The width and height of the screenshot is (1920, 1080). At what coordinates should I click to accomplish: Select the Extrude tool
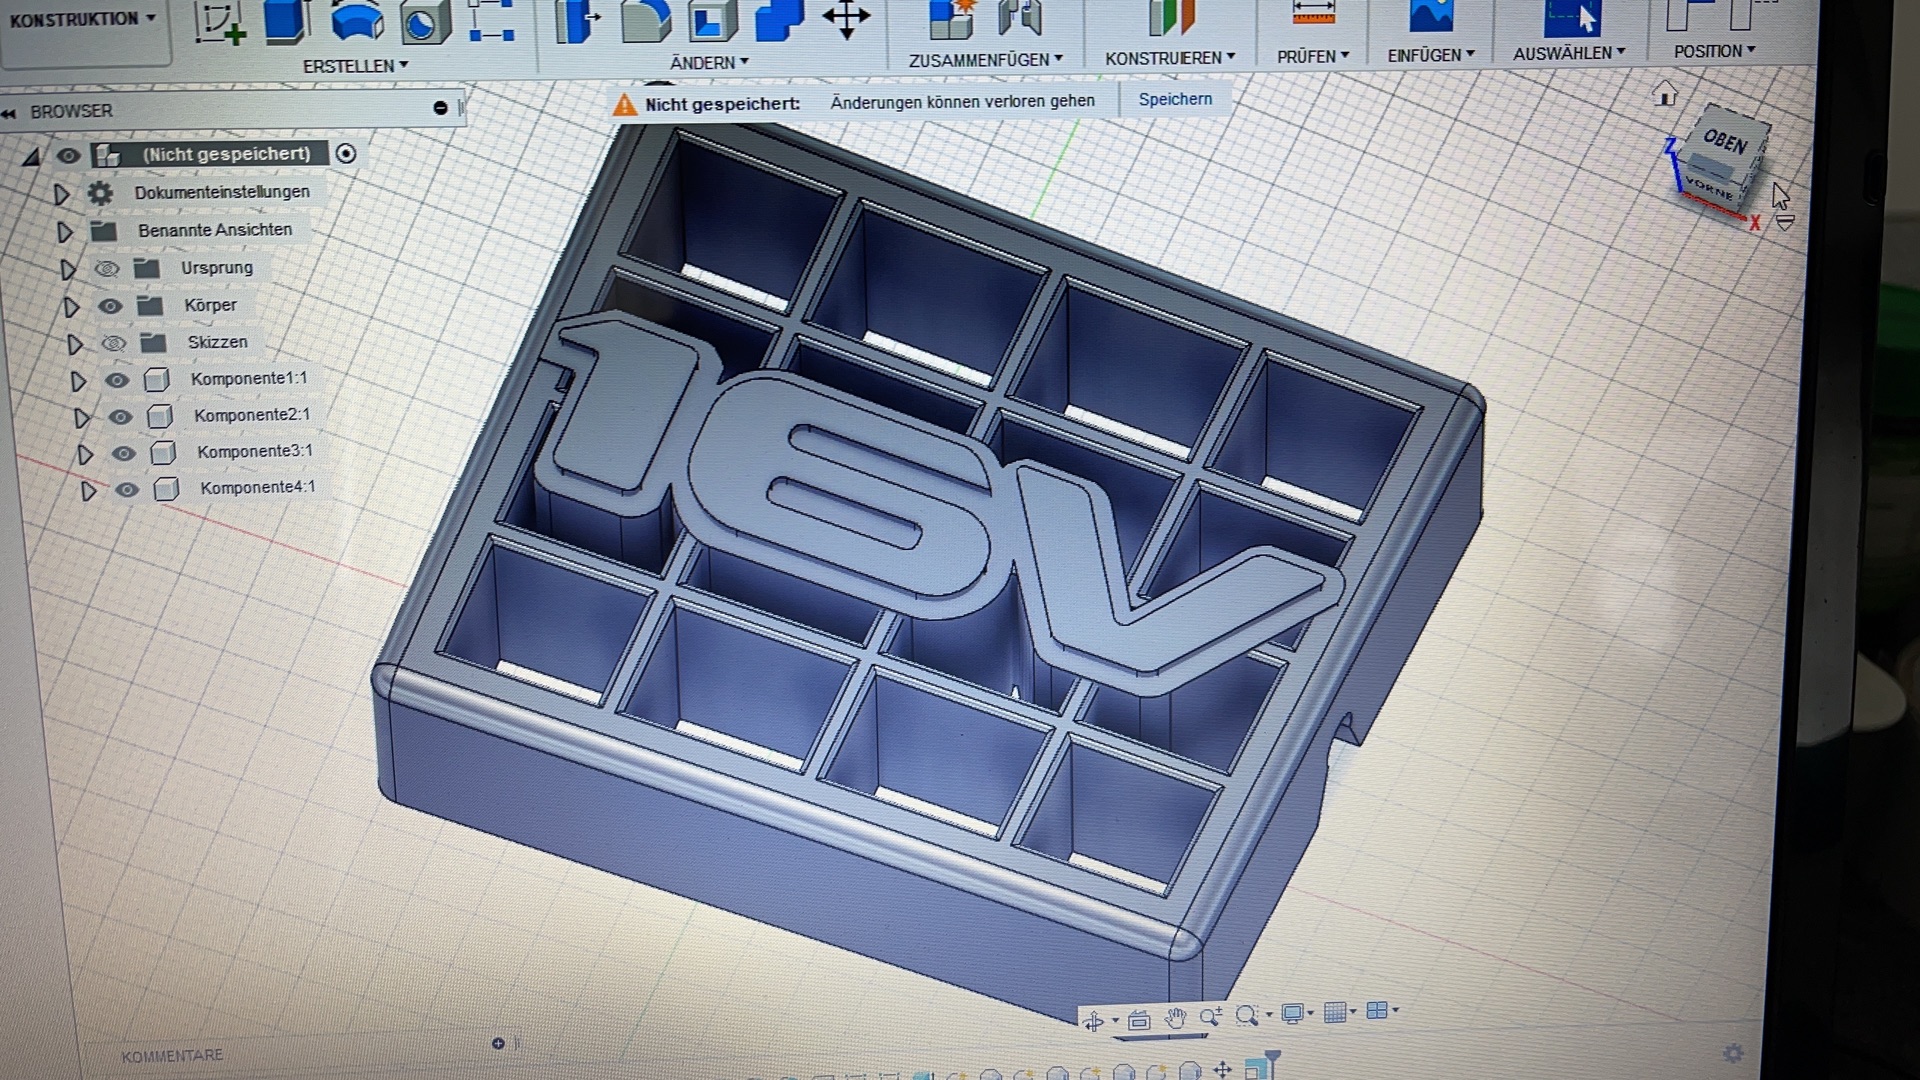click(287, 20)
